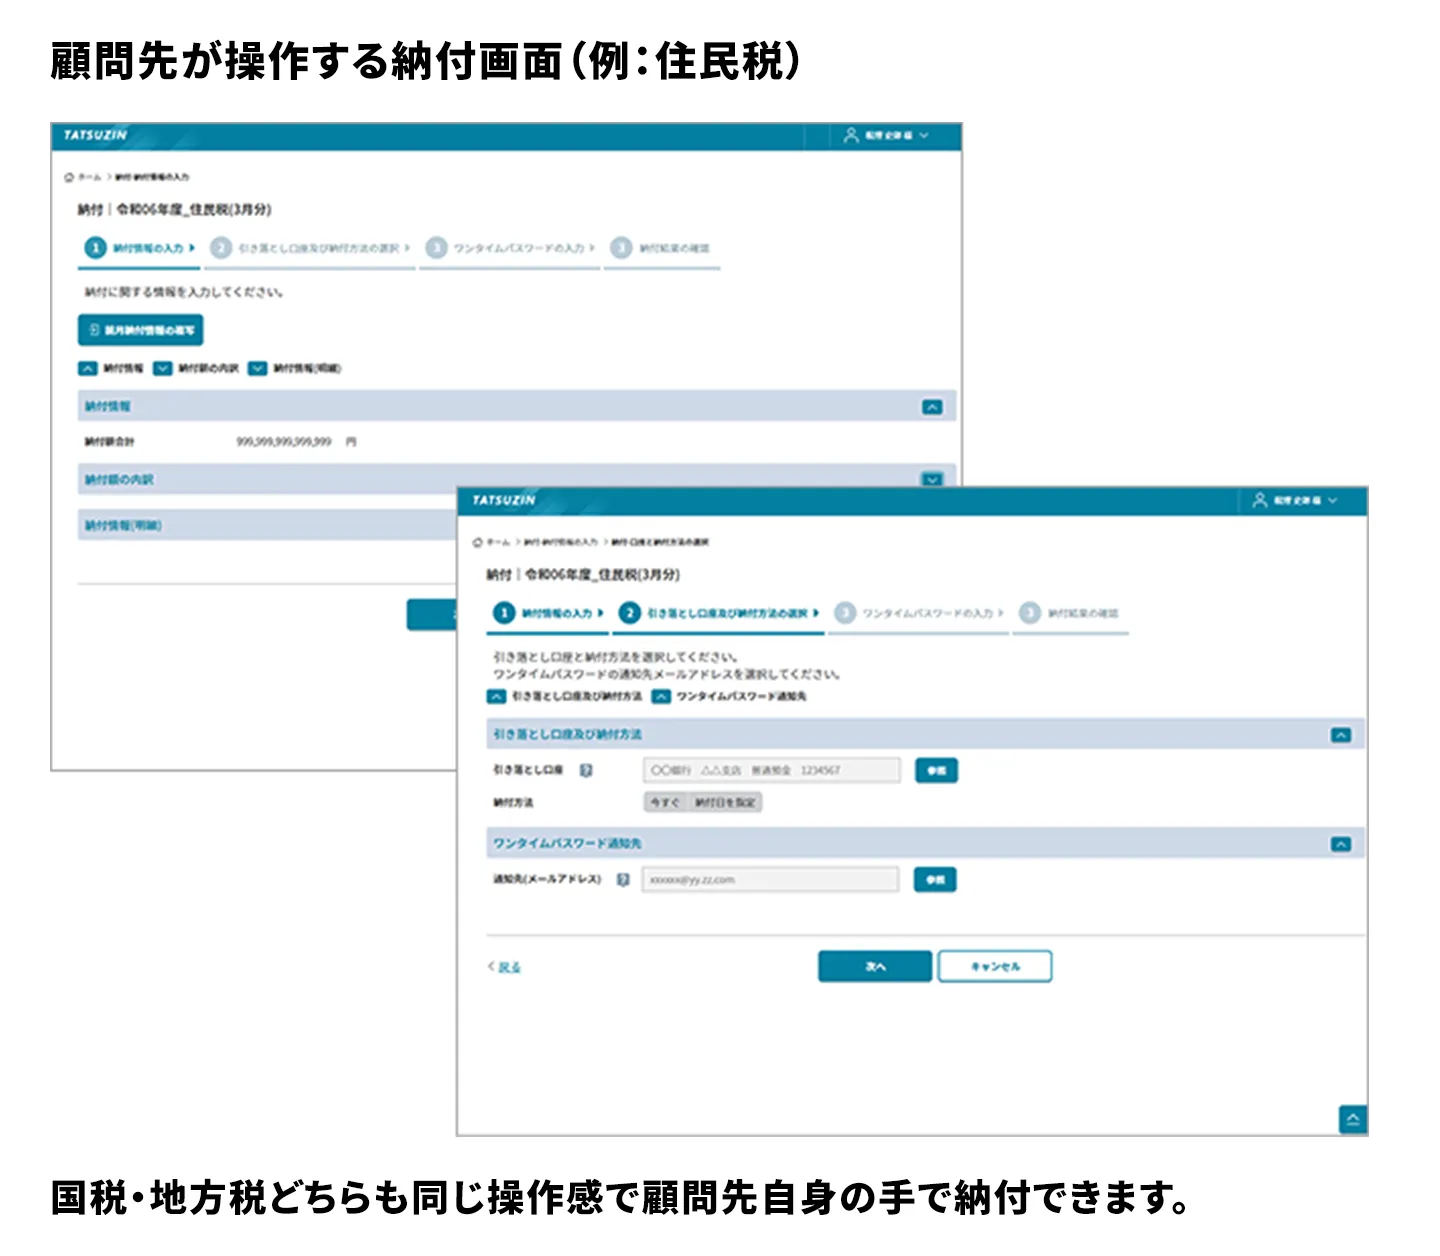The image size is (1440, 1256).
Task: Click 引き落とし口座及び納付方法 quick-jump icon above the sections
Action: [x=496, y=696]
